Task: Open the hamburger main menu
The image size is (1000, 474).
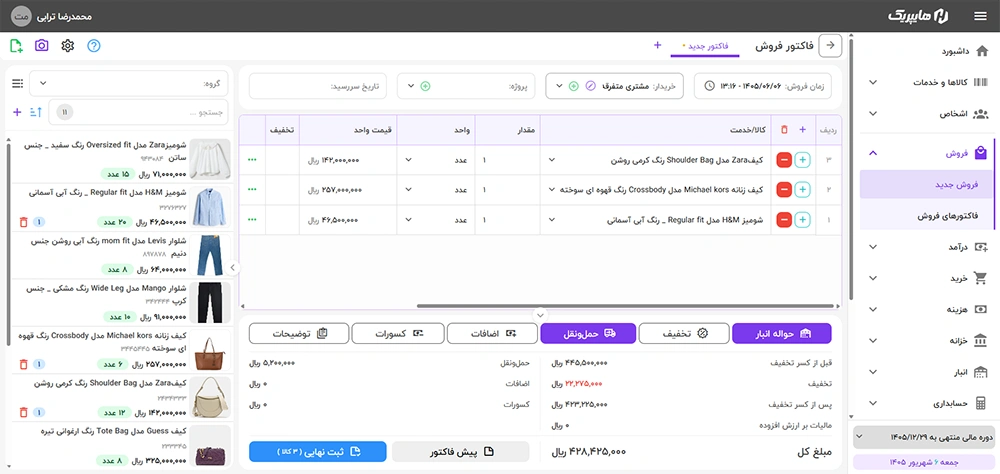Action: pos(980,17)
